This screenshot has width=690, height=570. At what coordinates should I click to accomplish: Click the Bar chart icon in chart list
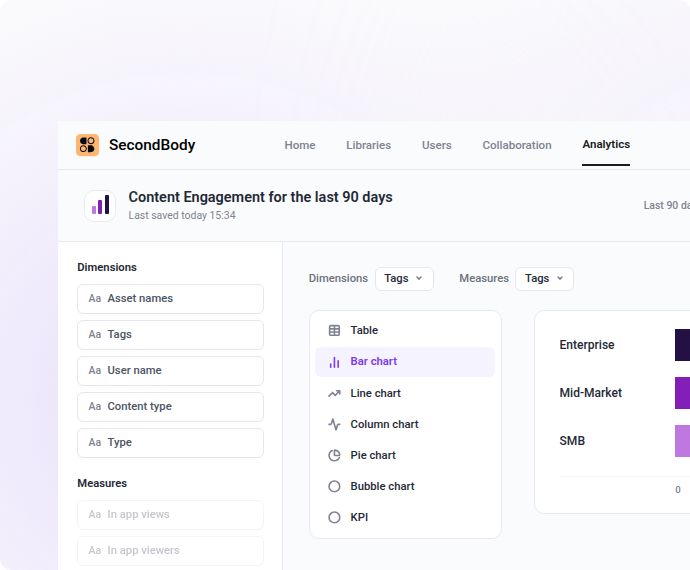coord(334,362)
